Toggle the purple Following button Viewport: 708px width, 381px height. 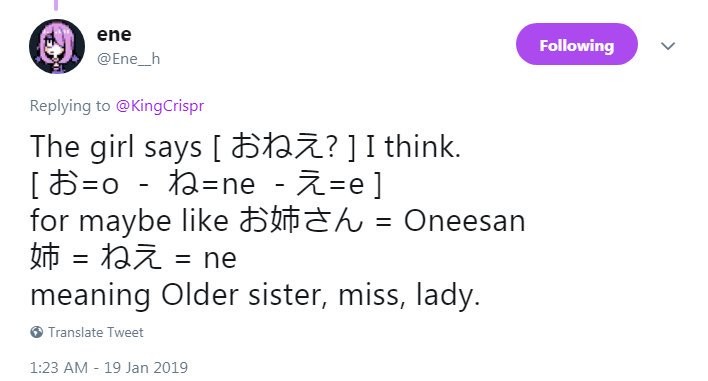click(x=577, y=44)
